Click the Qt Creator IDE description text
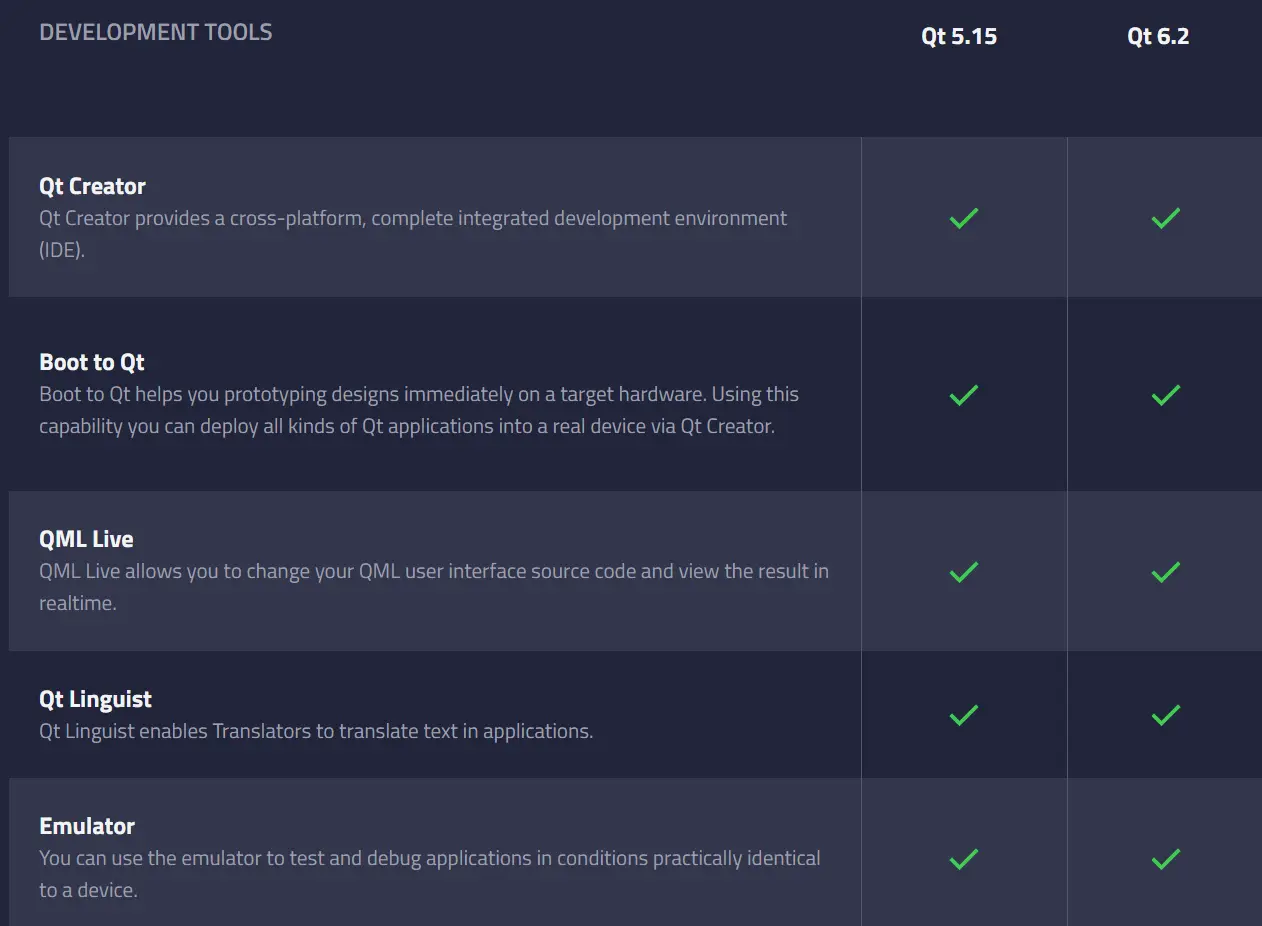1262x926 pixels. pyautogui.click(x=413, y=234)
